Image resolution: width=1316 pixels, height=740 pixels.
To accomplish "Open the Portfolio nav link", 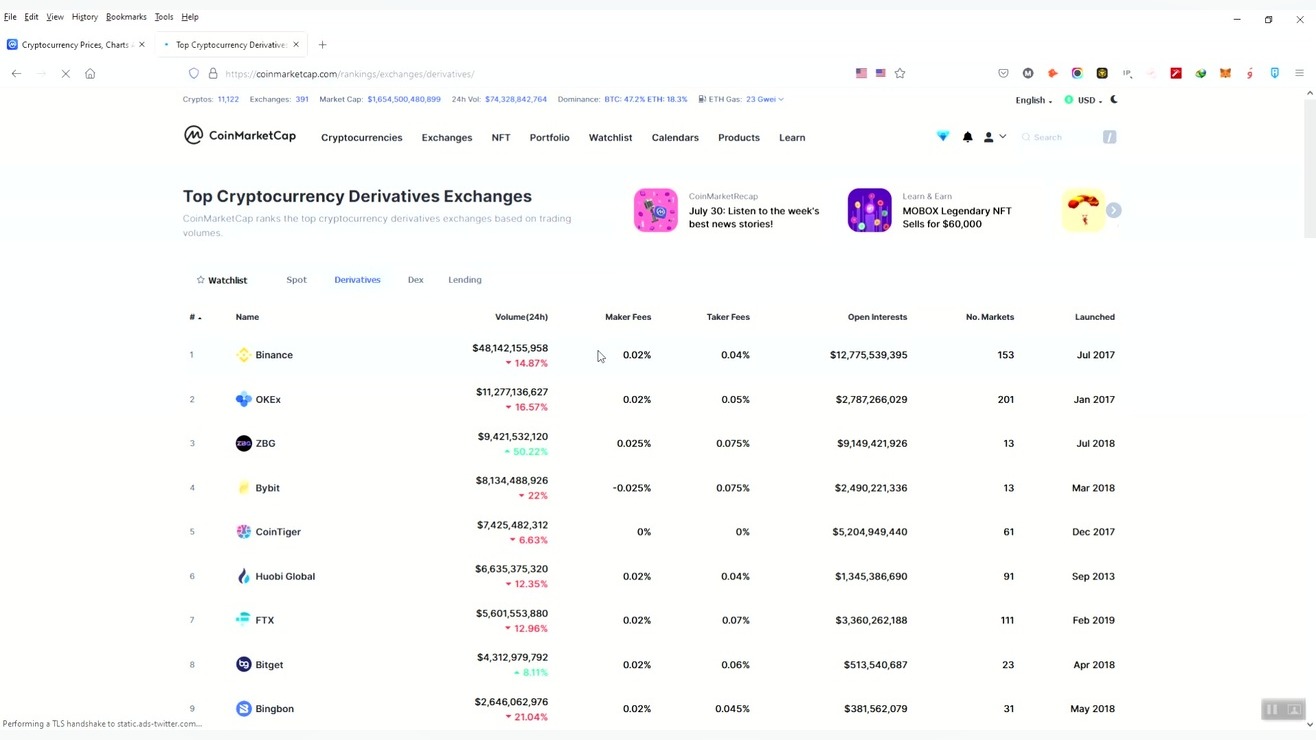I will [550, 138].
